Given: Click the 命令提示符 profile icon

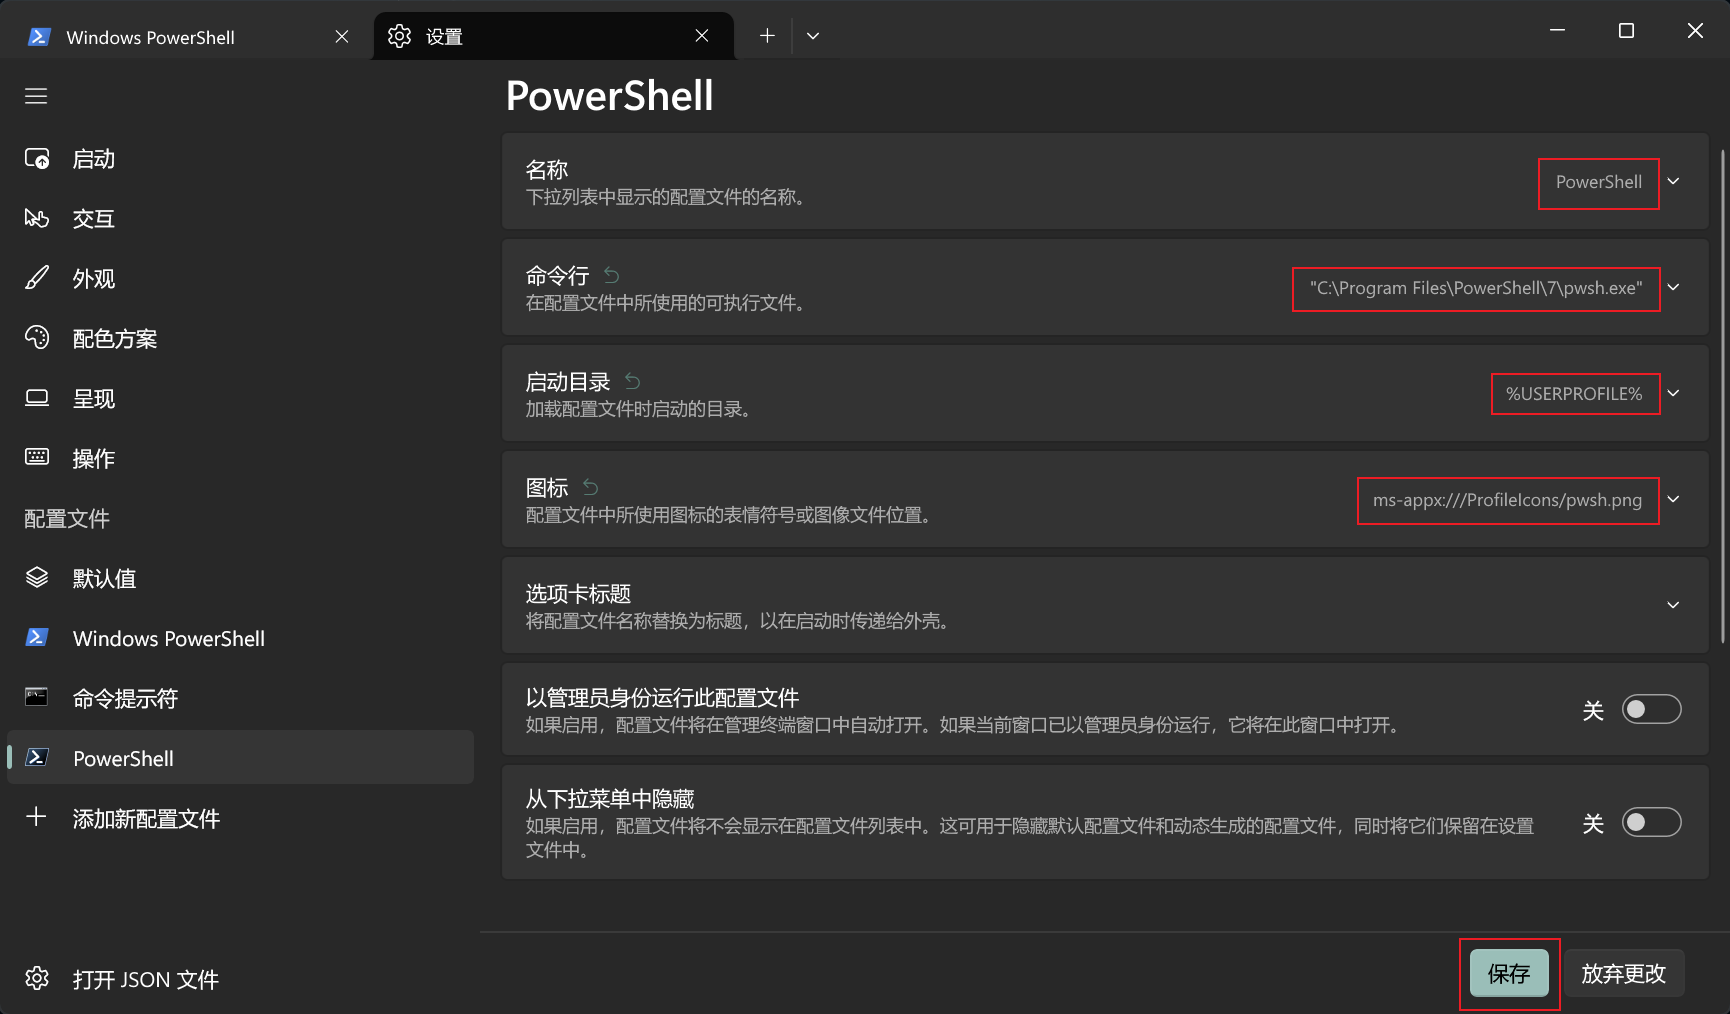Looking at the screenshot, I should pyautogui.click(x=36, y=697).
